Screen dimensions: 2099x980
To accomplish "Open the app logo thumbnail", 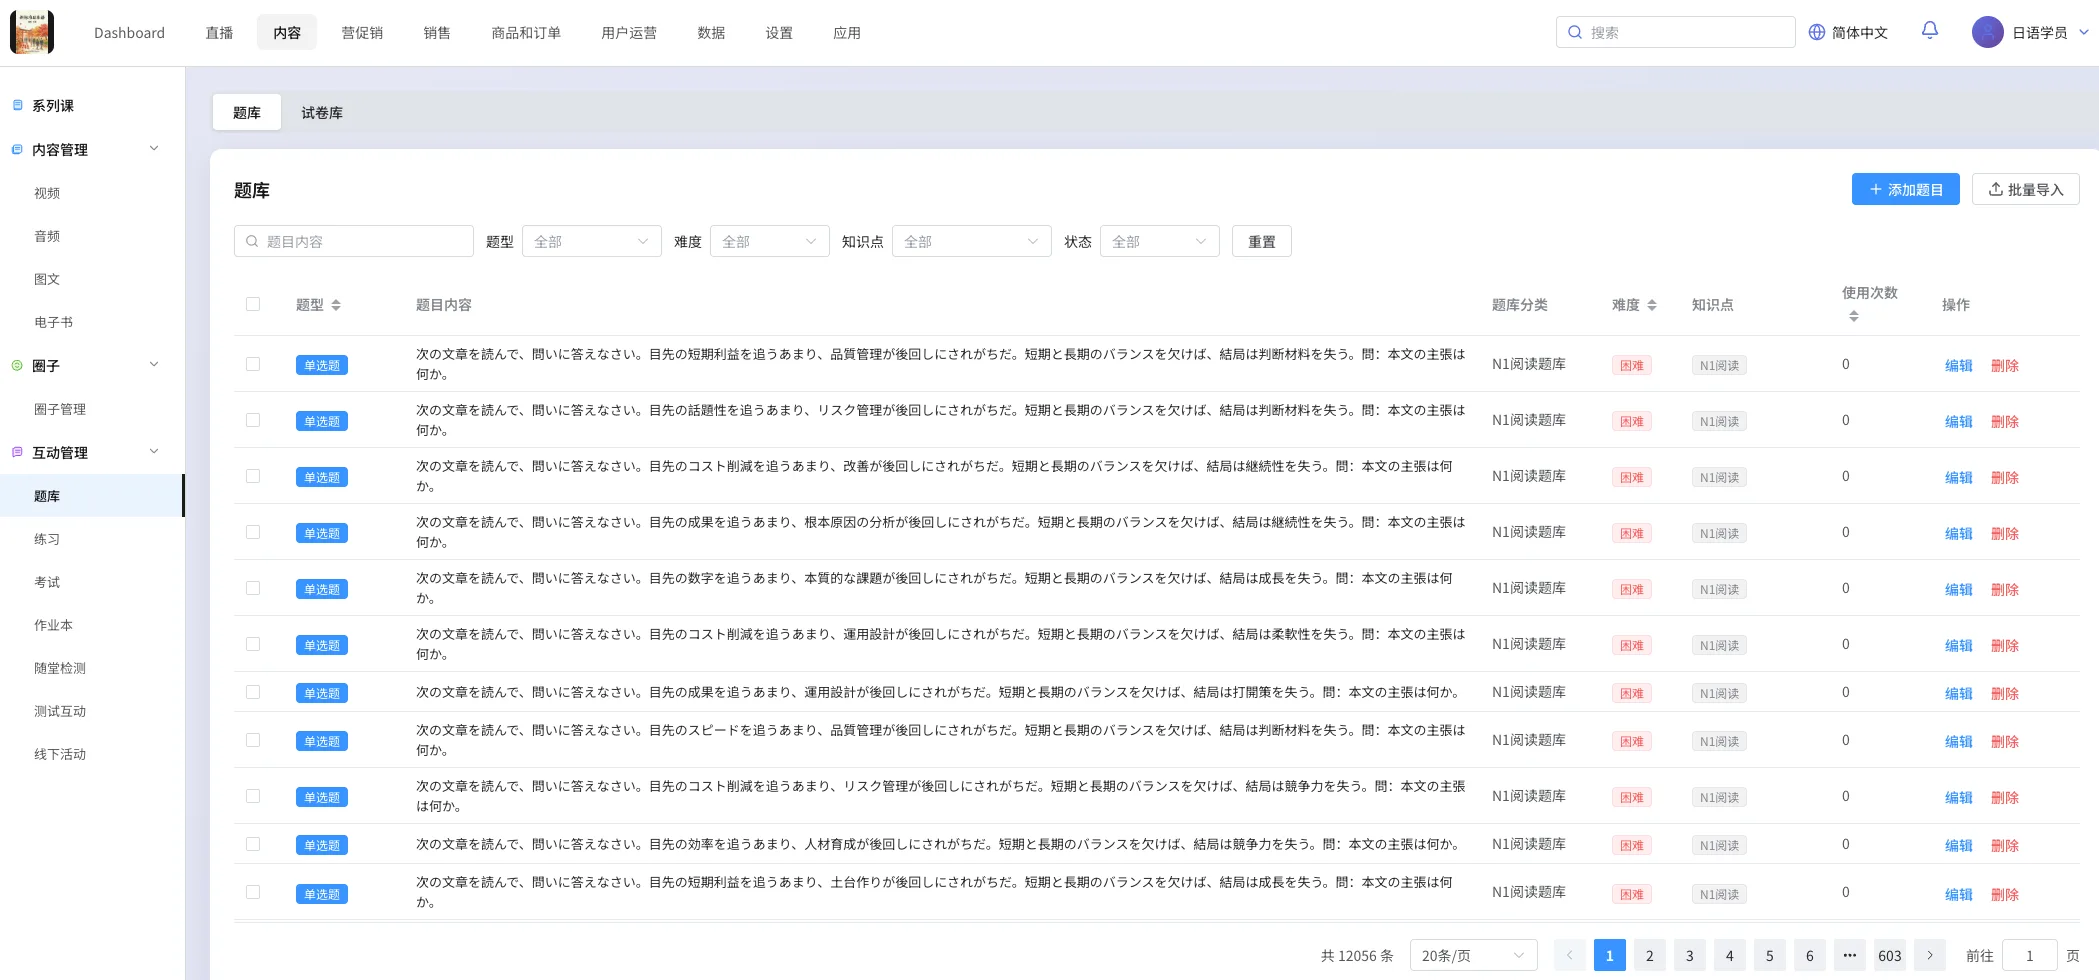I will click(x=32, y=32).
